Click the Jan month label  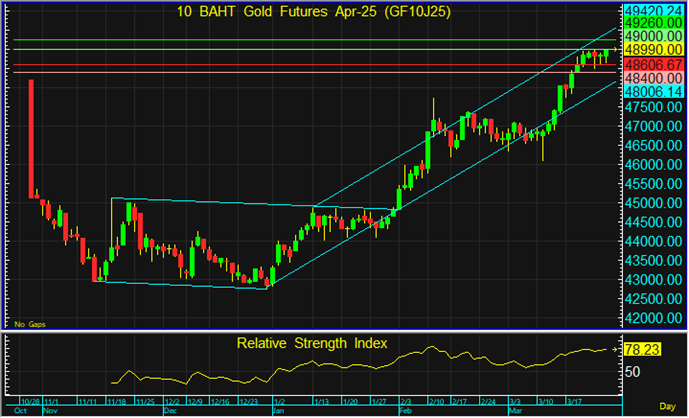[x=279, y=411]
